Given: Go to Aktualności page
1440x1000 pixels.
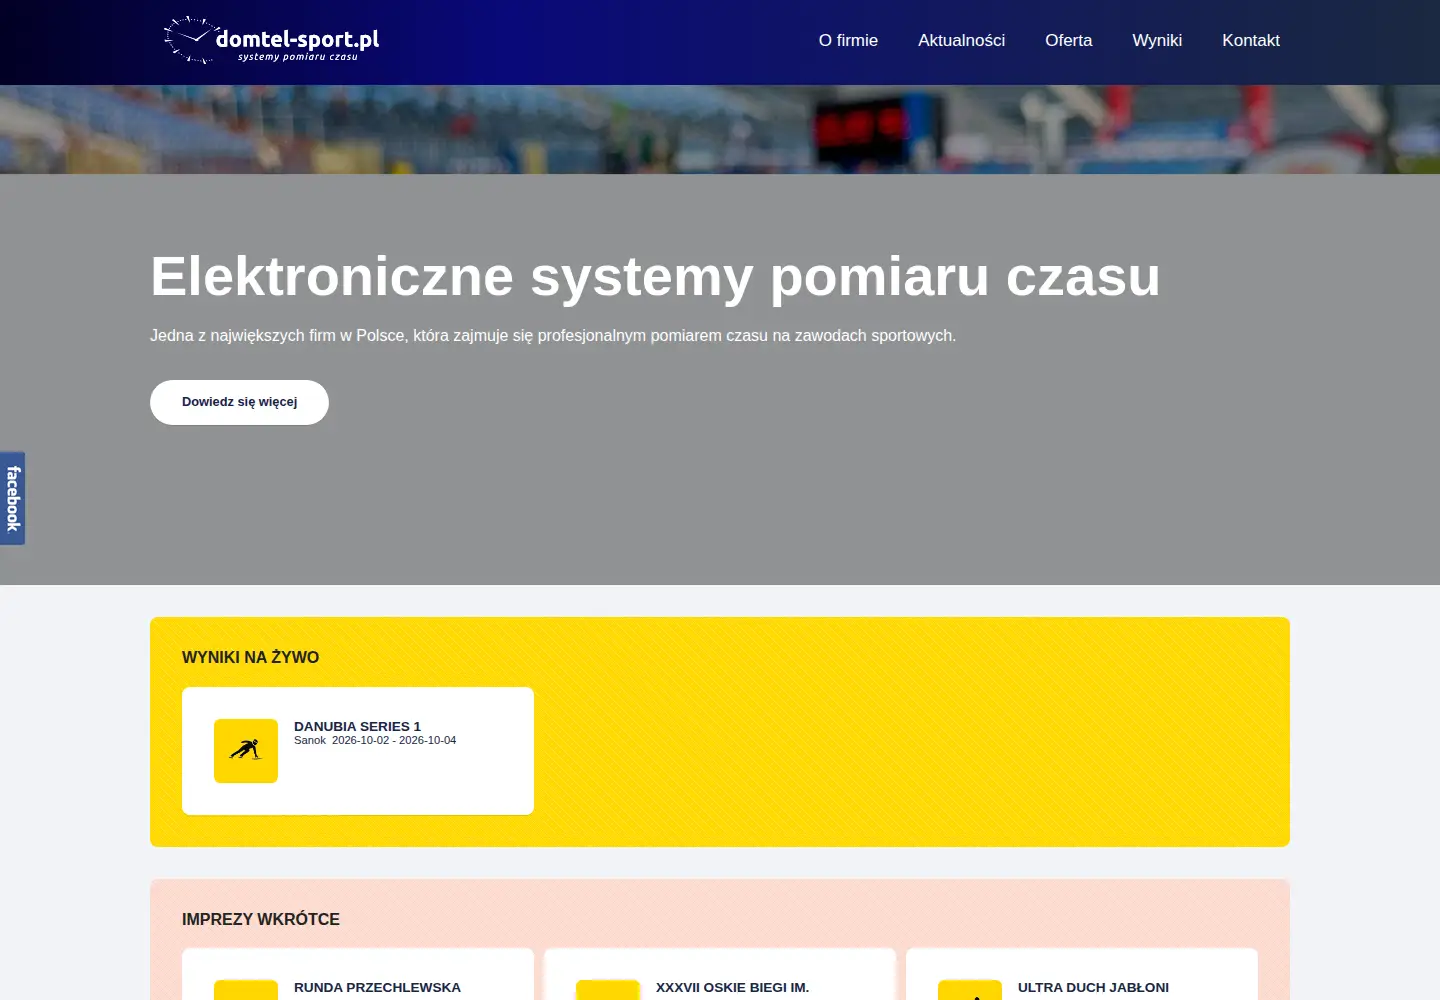Looking at the screenshot, I should pos(961,41).
